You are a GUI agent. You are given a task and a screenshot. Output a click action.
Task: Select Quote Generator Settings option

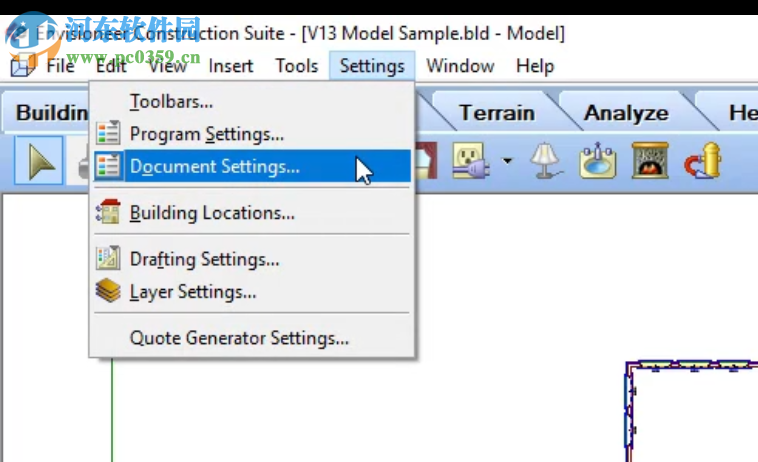(x=239, y=338)
